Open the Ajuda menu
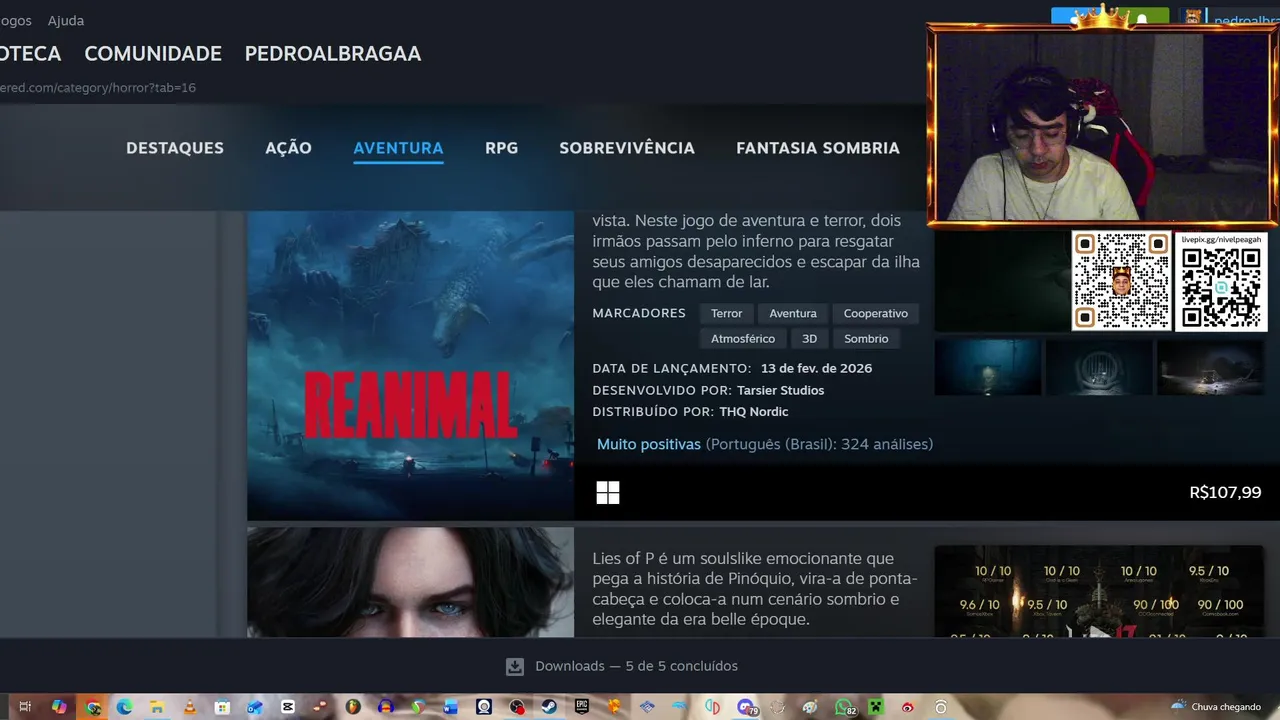Image resolution: width=1280 pixels, height=720 pixels. [x=66, y=20]
